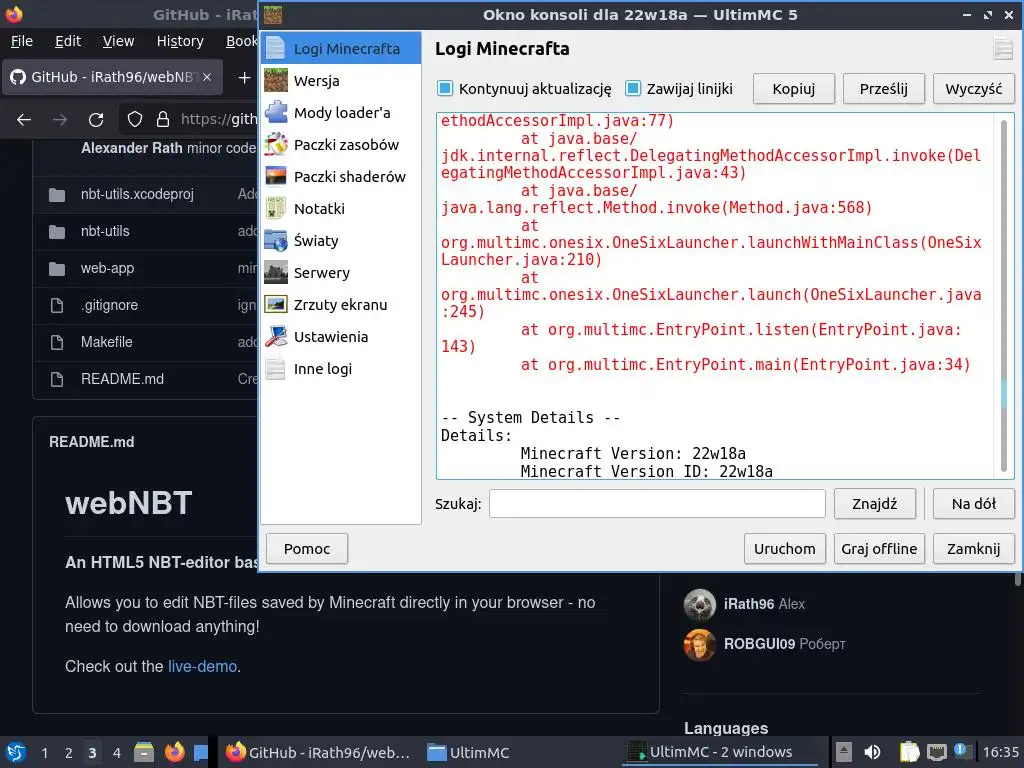This screenshot has height=768, width=1024.
Task: Open README.md file link in GitHub
Action: 122,379
